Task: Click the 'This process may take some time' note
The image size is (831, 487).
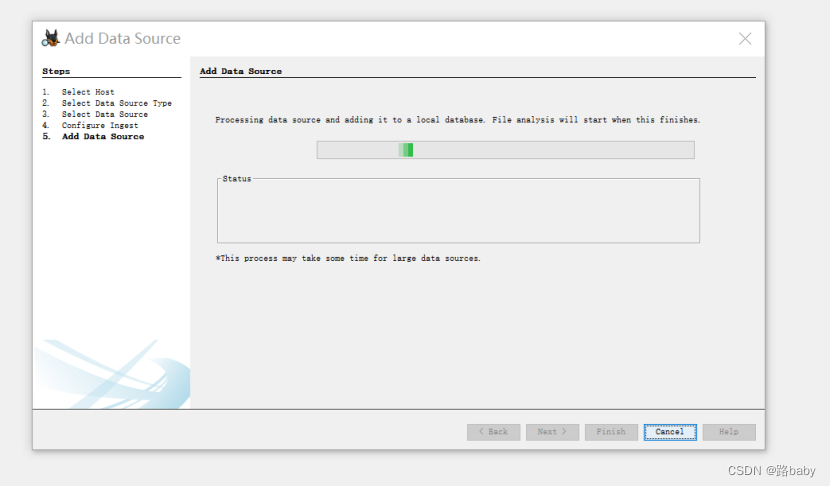Action: tap(348, 259)
